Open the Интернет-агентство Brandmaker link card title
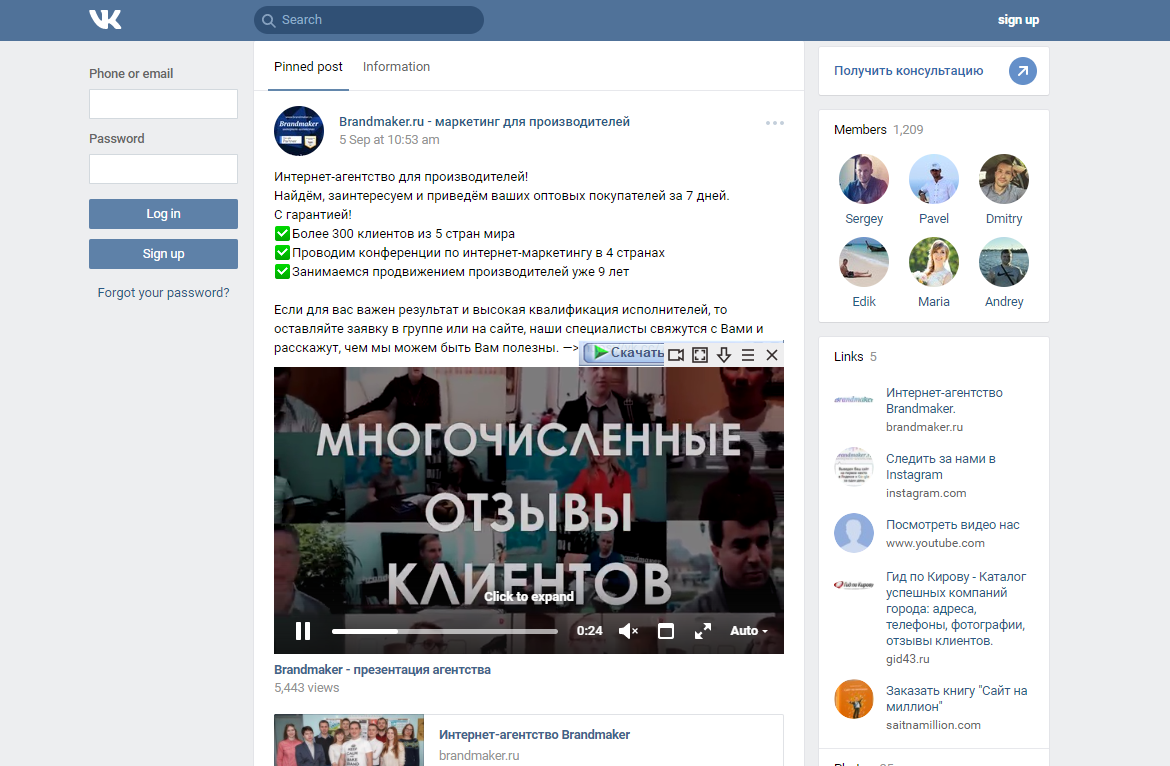The image size is (1170, 766). point(534,735)
